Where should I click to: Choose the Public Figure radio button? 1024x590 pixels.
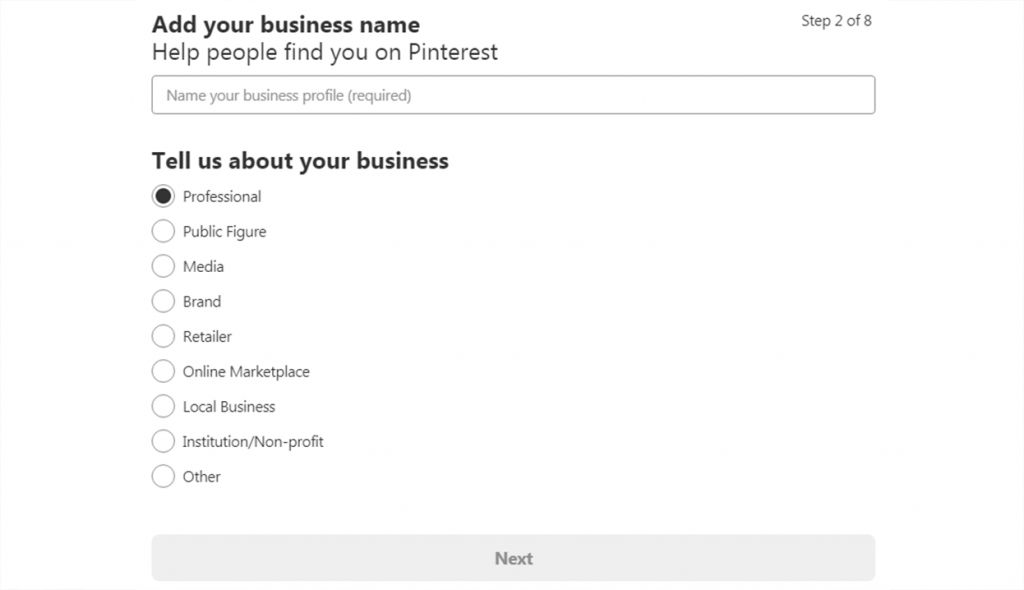163,231
